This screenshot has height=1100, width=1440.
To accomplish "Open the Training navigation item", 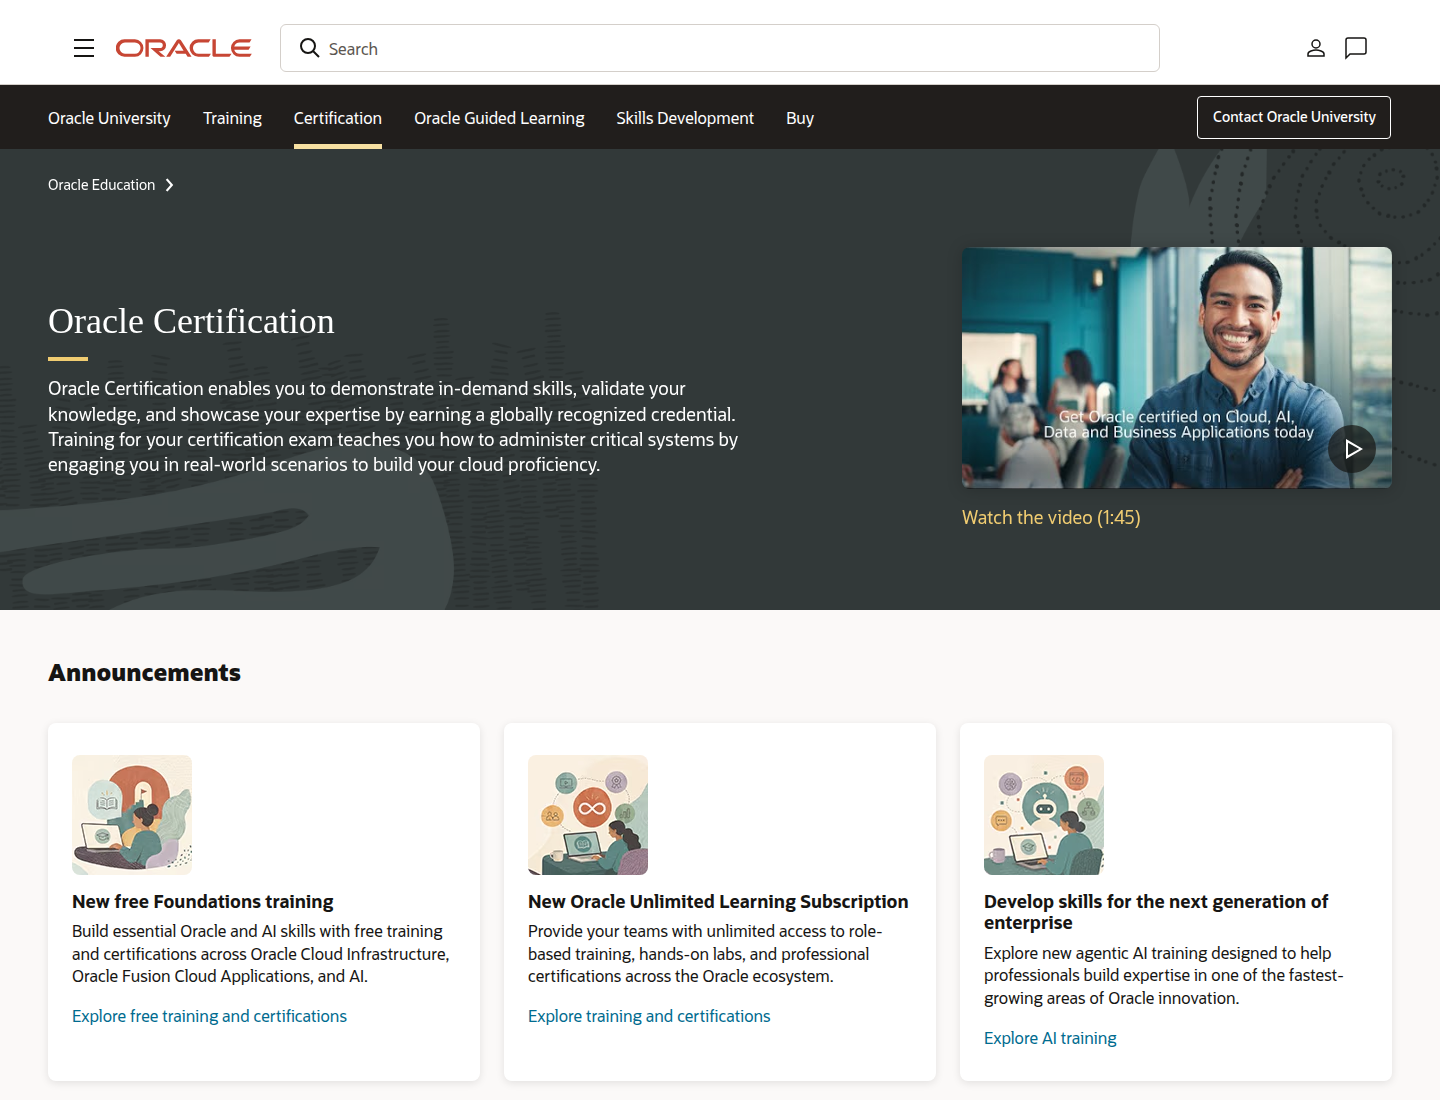I will [232, 118].
